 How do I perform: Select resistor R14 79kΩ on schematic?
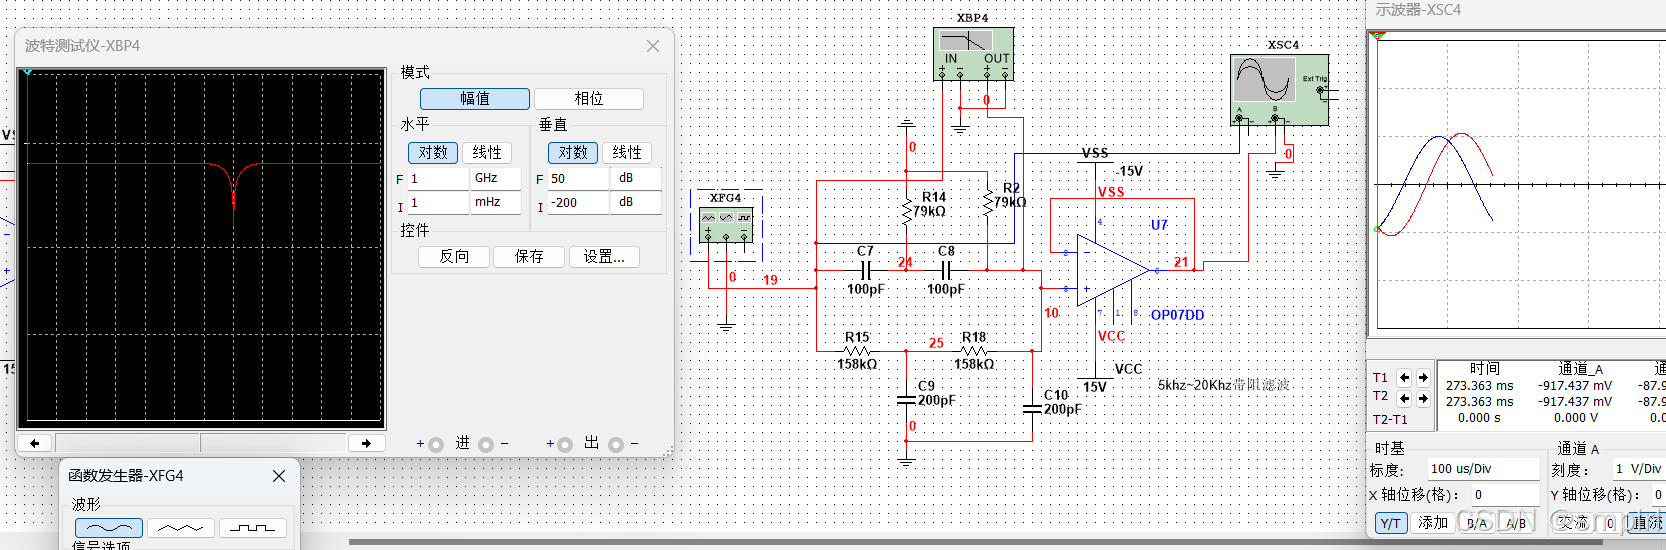pos(907,210)
